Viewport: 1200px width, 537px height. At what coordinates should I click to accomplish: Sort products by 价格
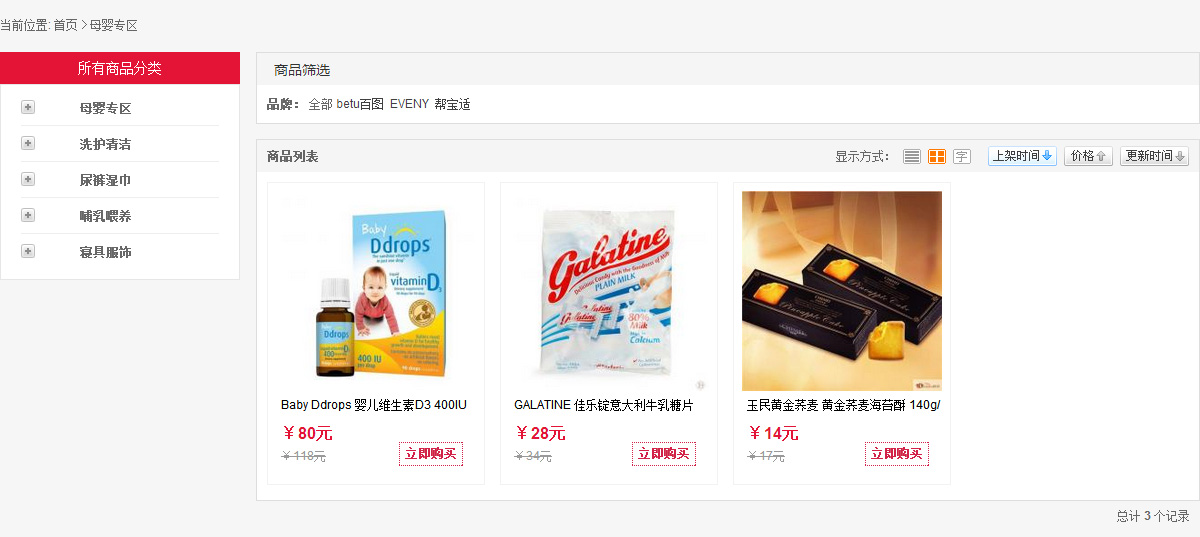[1088, 156]
